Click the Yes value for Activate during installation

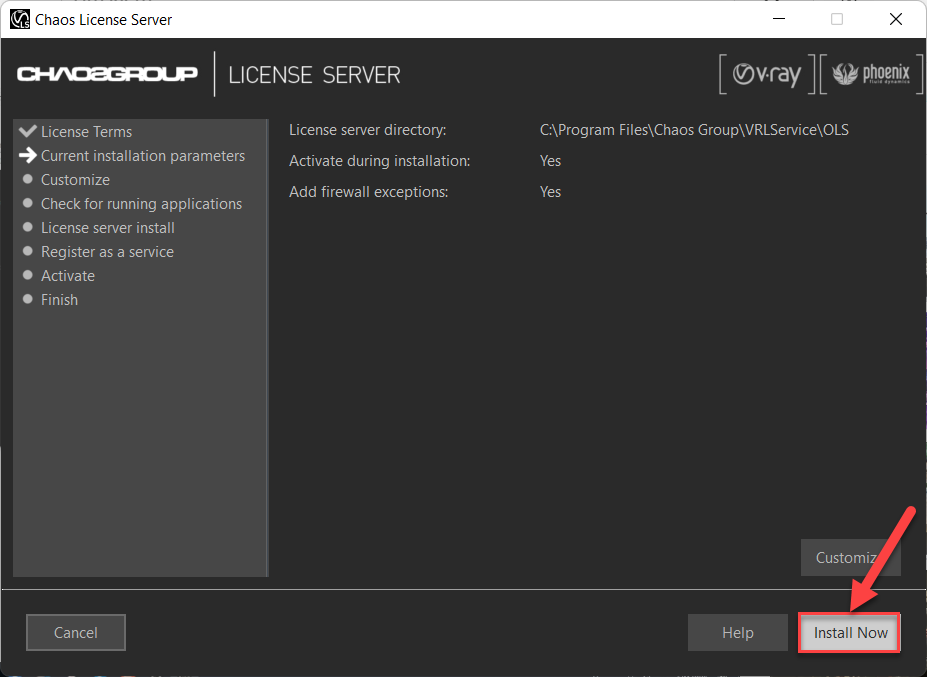pyautogui.click(x=550, y=161)
